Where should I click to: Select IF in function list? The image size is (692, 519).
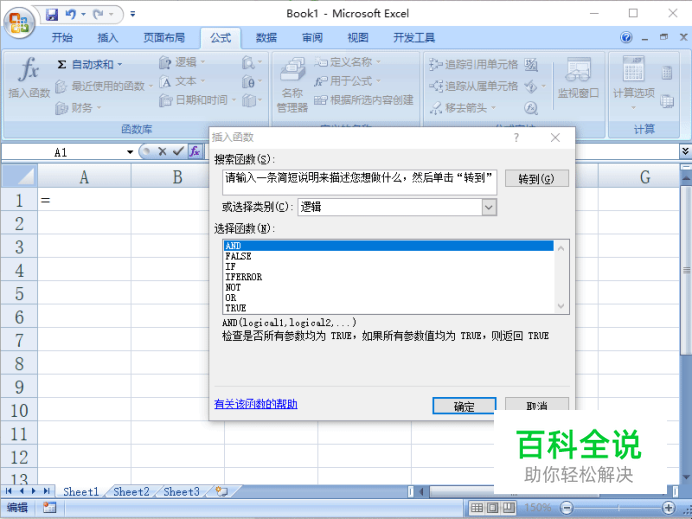coord(388,267)
